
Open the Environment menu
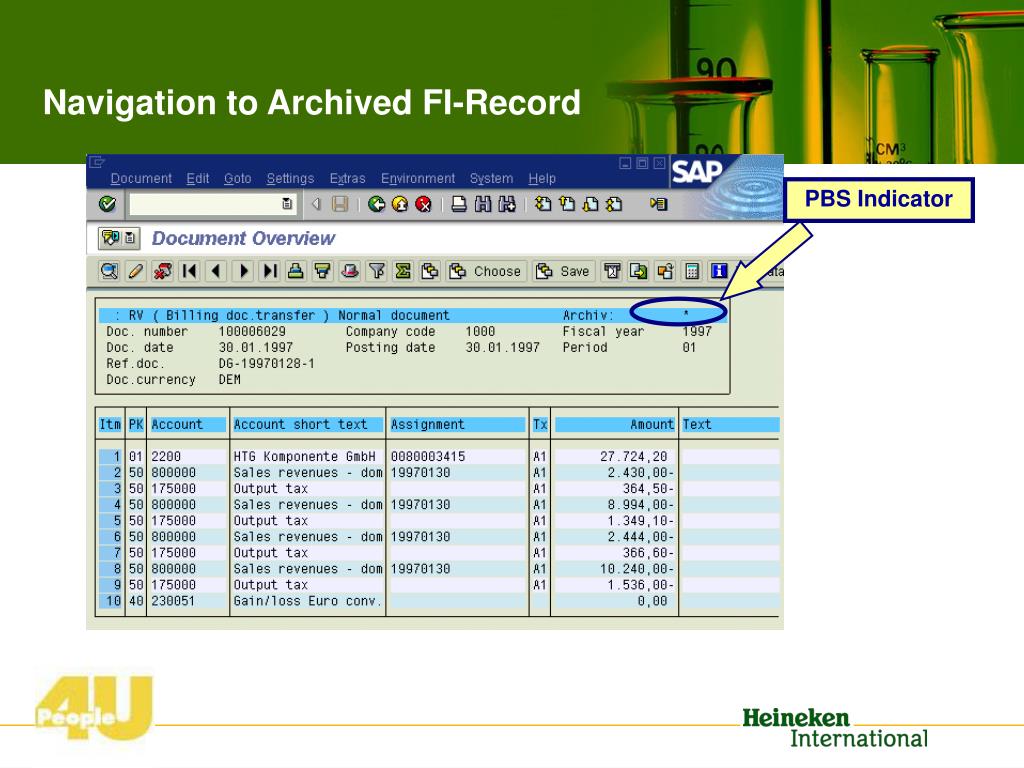coord(418,178)
